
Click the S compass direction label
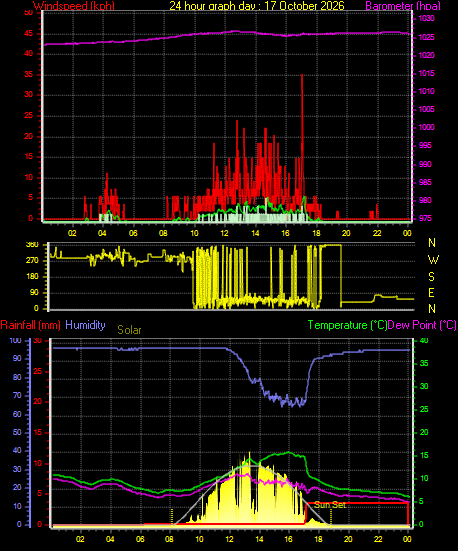[432, 277]
